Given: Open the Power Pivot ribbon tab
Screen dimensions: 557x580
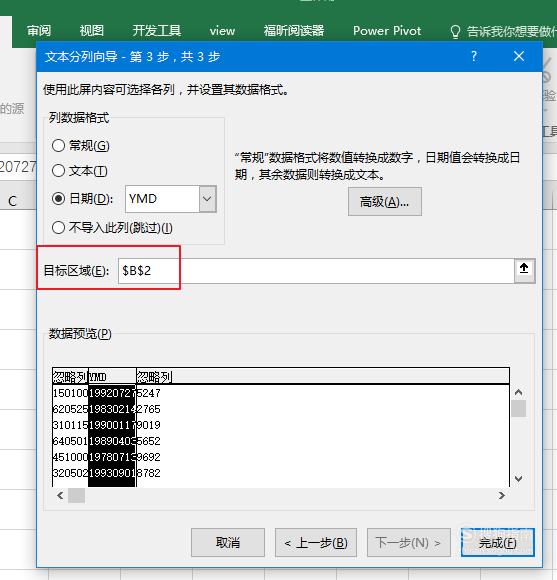Looking at the screenshot, I should 387,30.
